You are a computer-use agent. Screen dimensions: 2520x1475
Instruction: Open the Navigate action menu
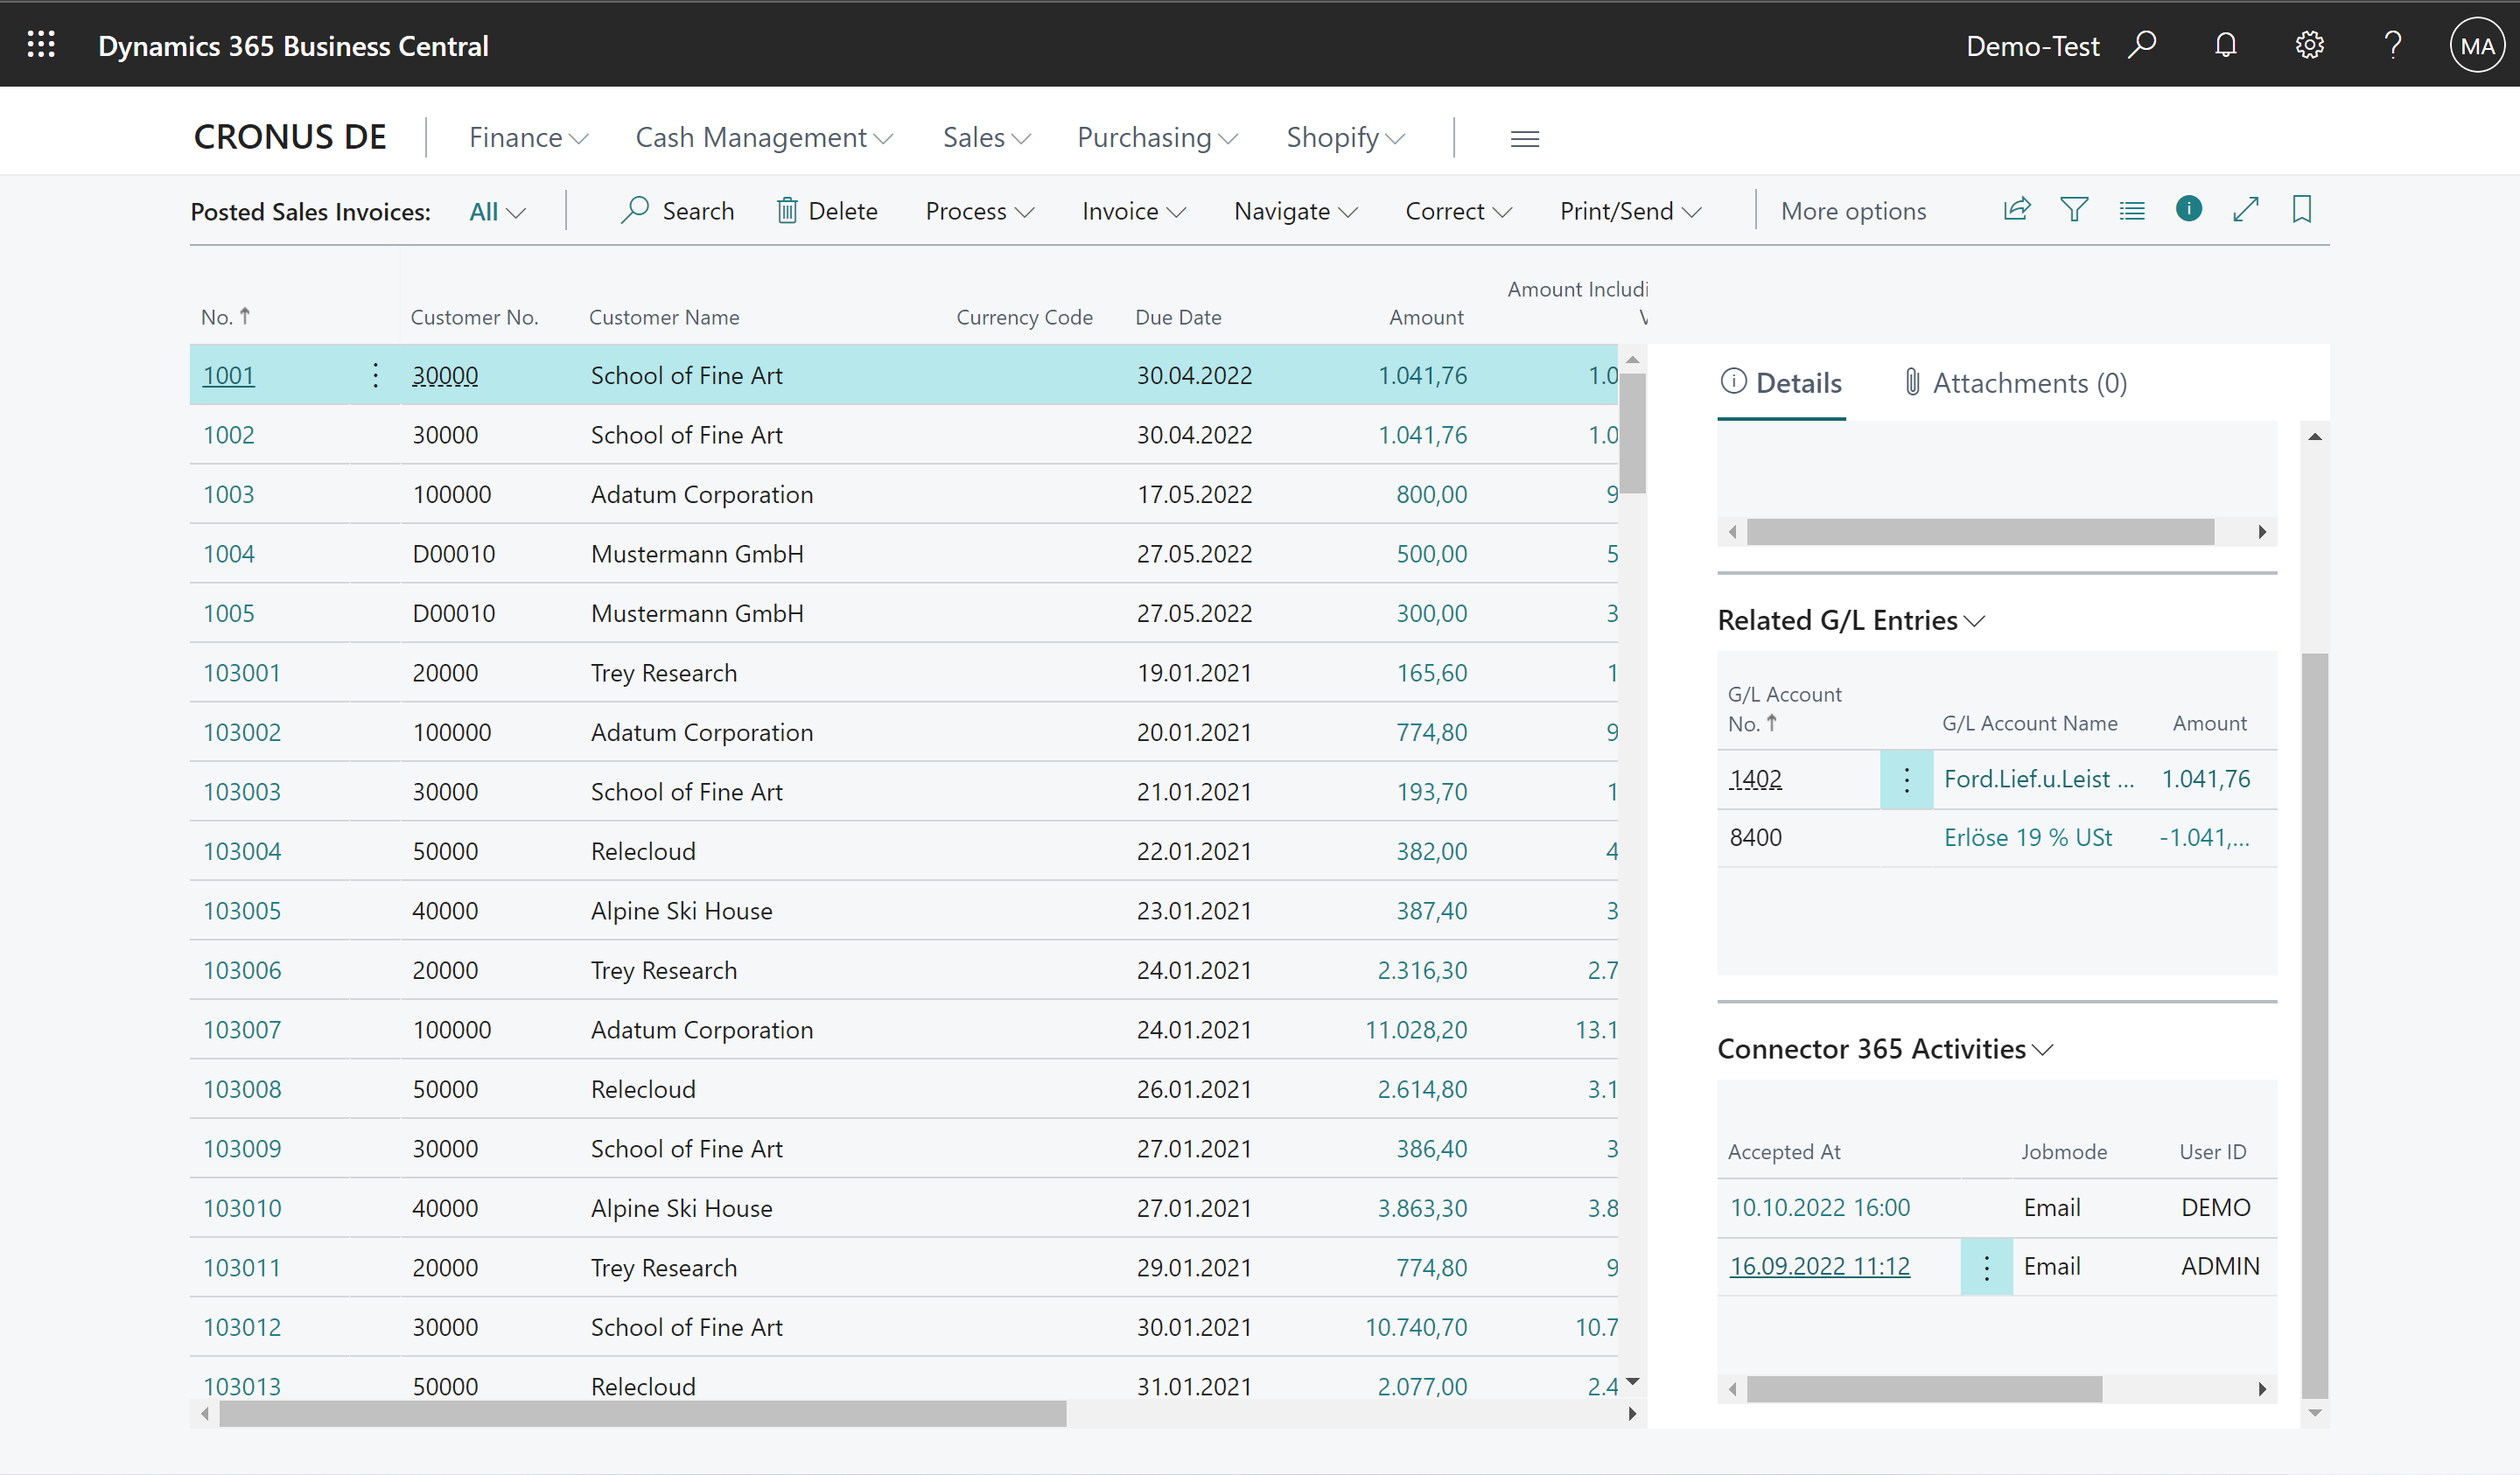(1295, 212)
